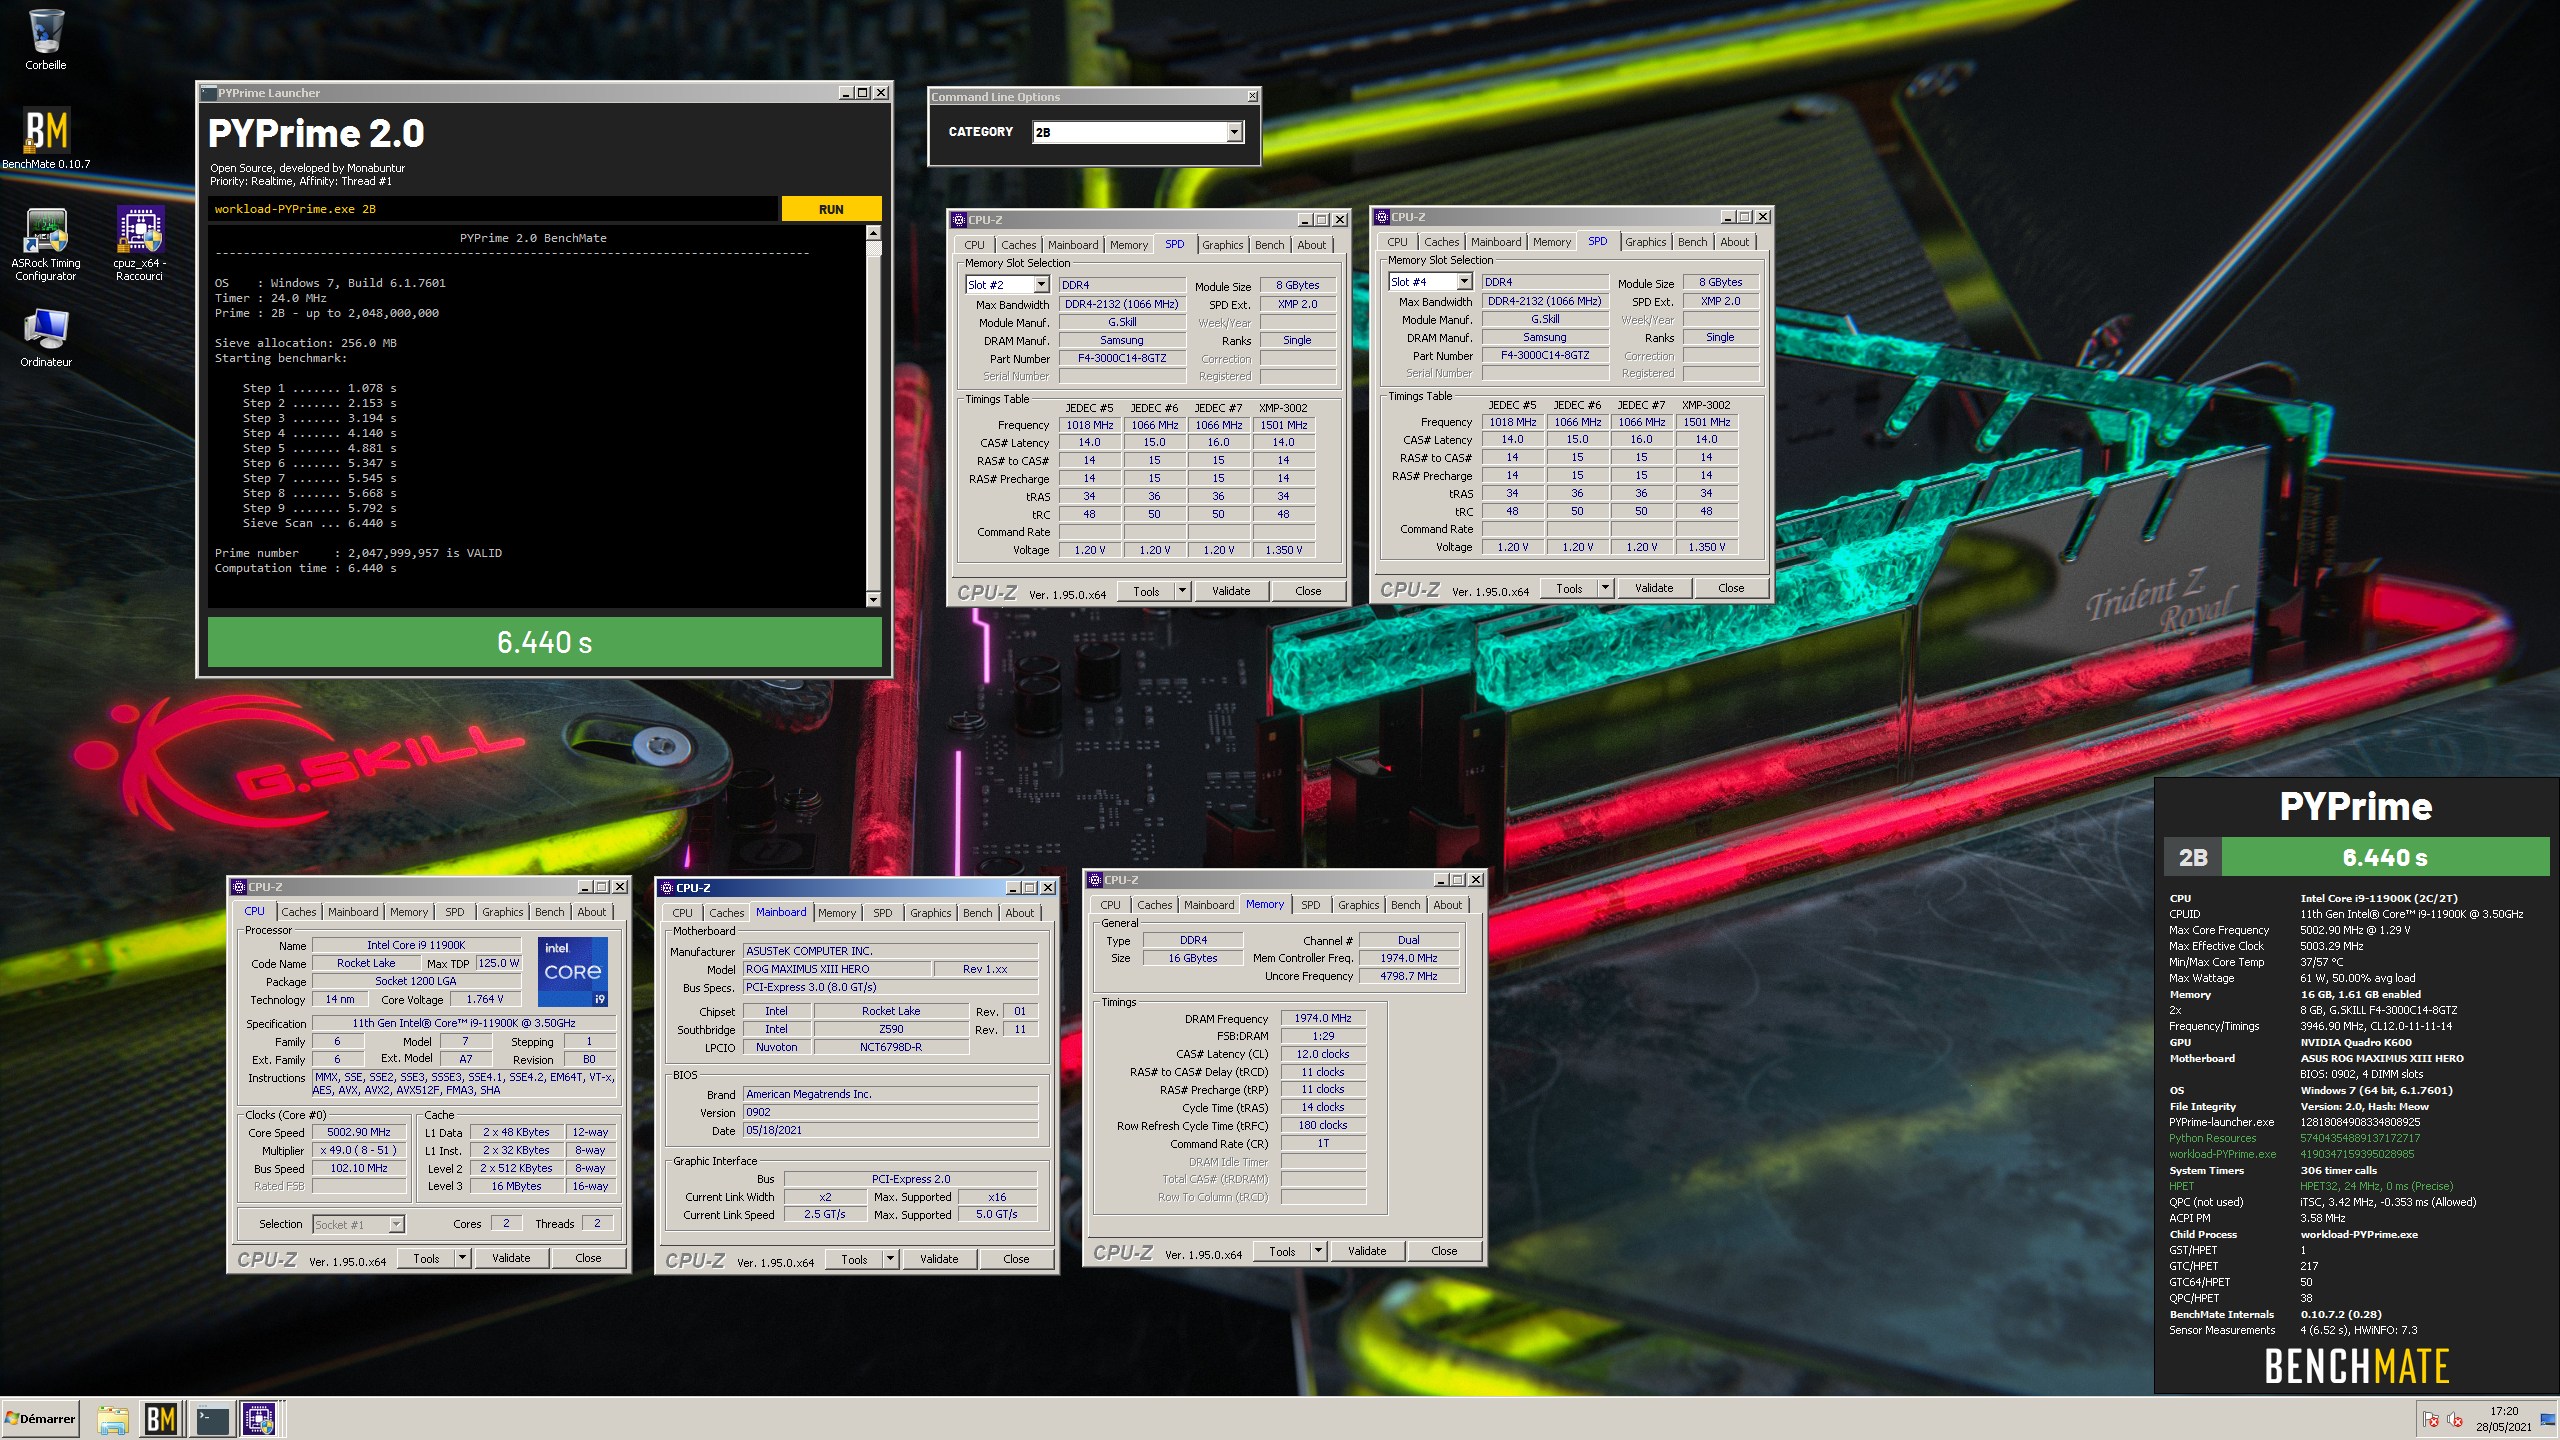Select Caches tab in Slot #2 CPU-Z window
This screenshot has height=1440, width=2560.
coord(1018,245)
